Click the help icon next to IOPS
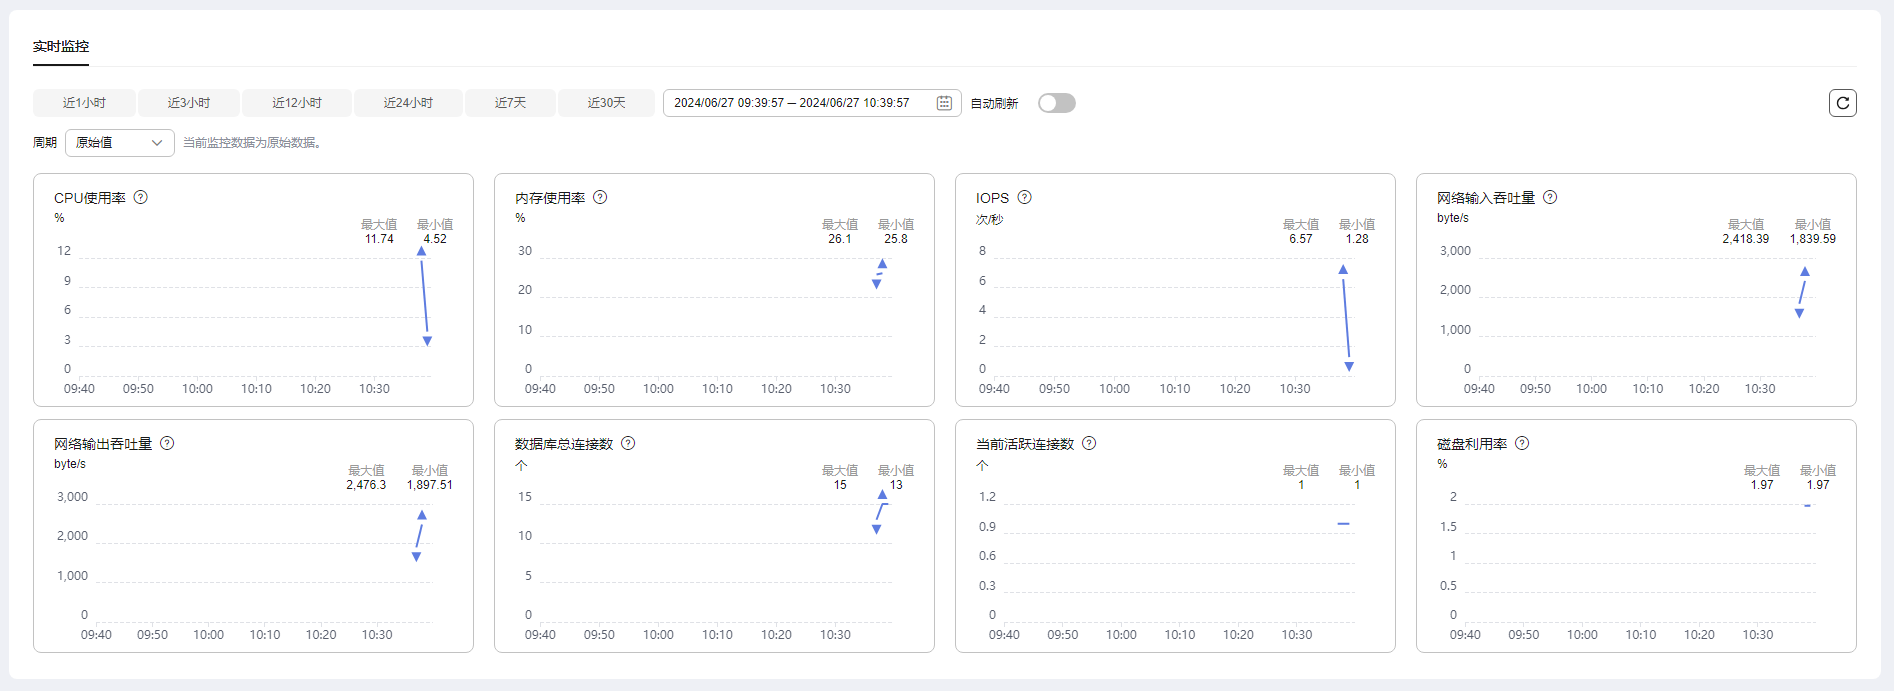This screenshot has width=1894, height=691. (x=1024, y=197)
